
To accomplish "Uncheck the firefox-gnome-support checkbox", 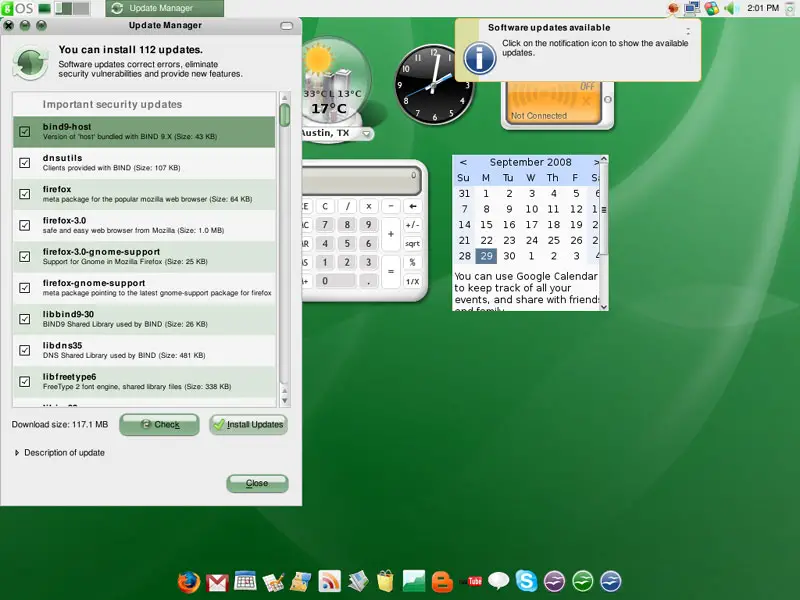I will 24,288.
